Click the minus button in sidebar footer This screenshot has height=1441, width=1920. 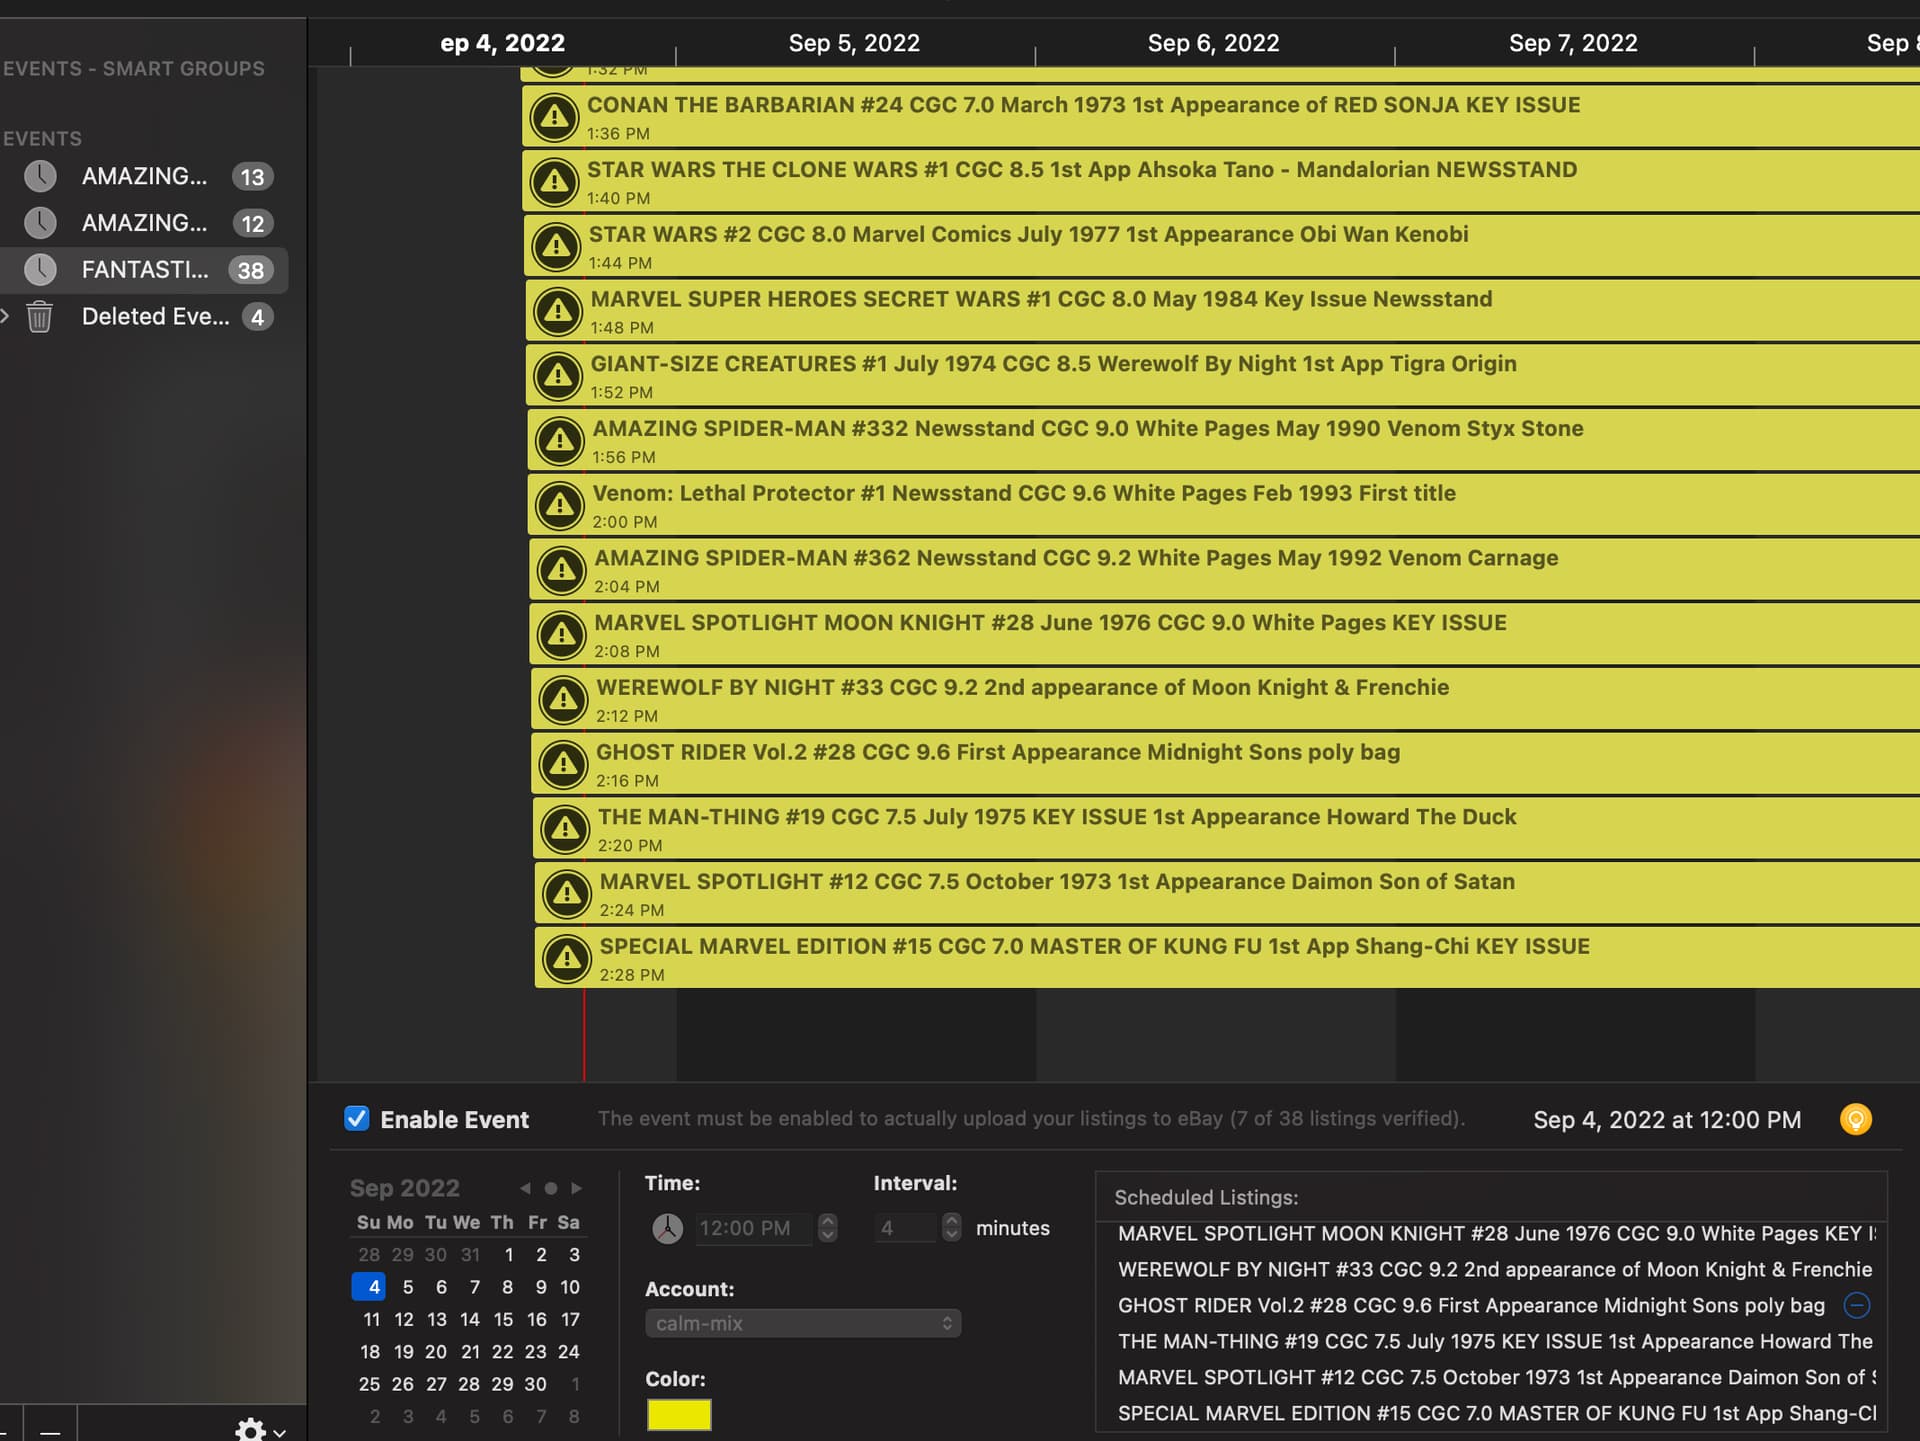point(50,1431)
